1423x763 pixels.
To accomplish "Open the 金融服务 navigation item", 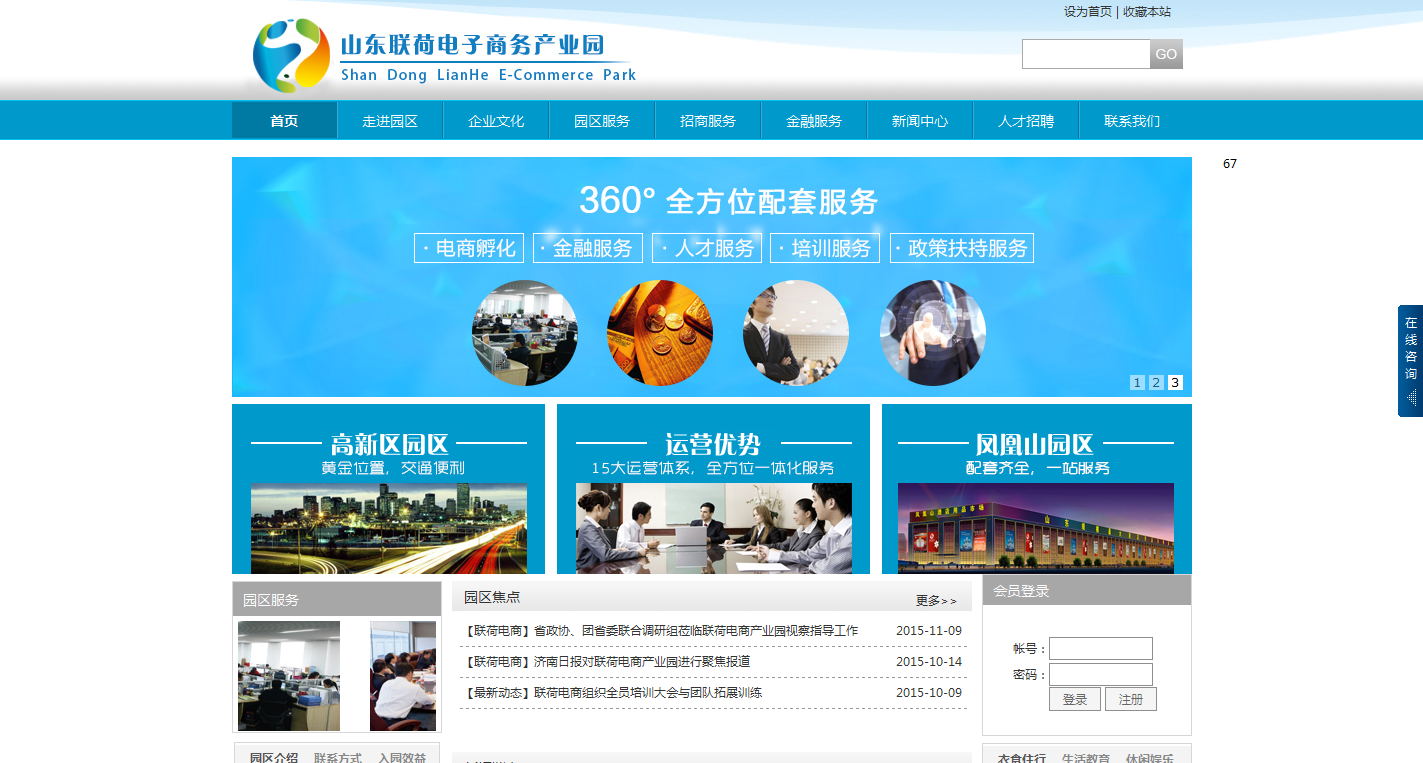I will click(814, 121).
